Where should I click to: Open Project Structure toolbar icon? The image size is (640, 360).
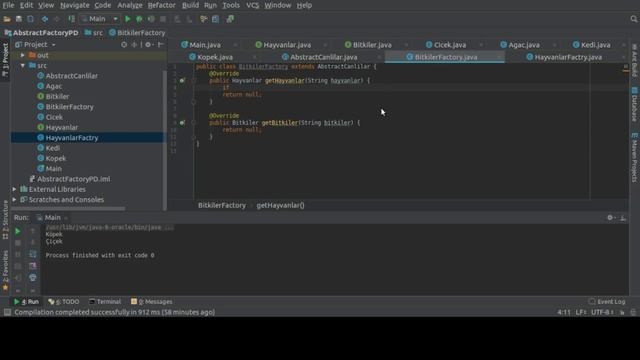[216, 19]
